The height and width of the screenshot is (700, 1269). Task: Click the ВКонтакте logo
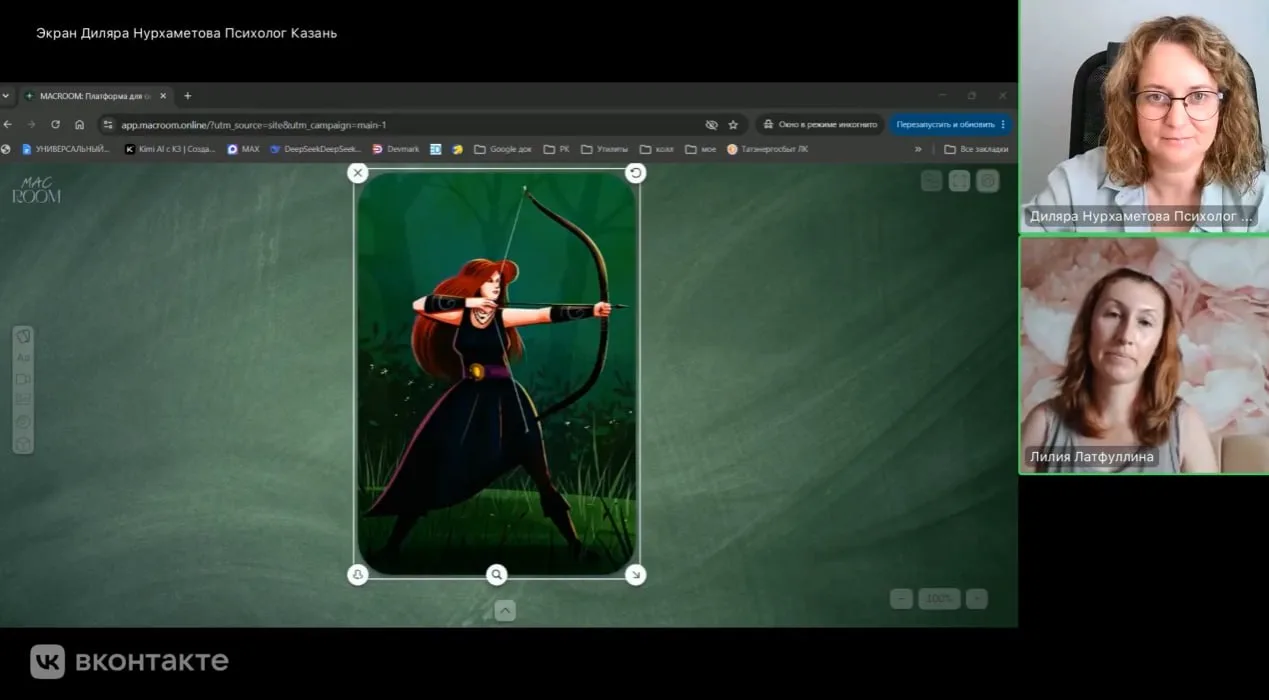click(129, 662)
